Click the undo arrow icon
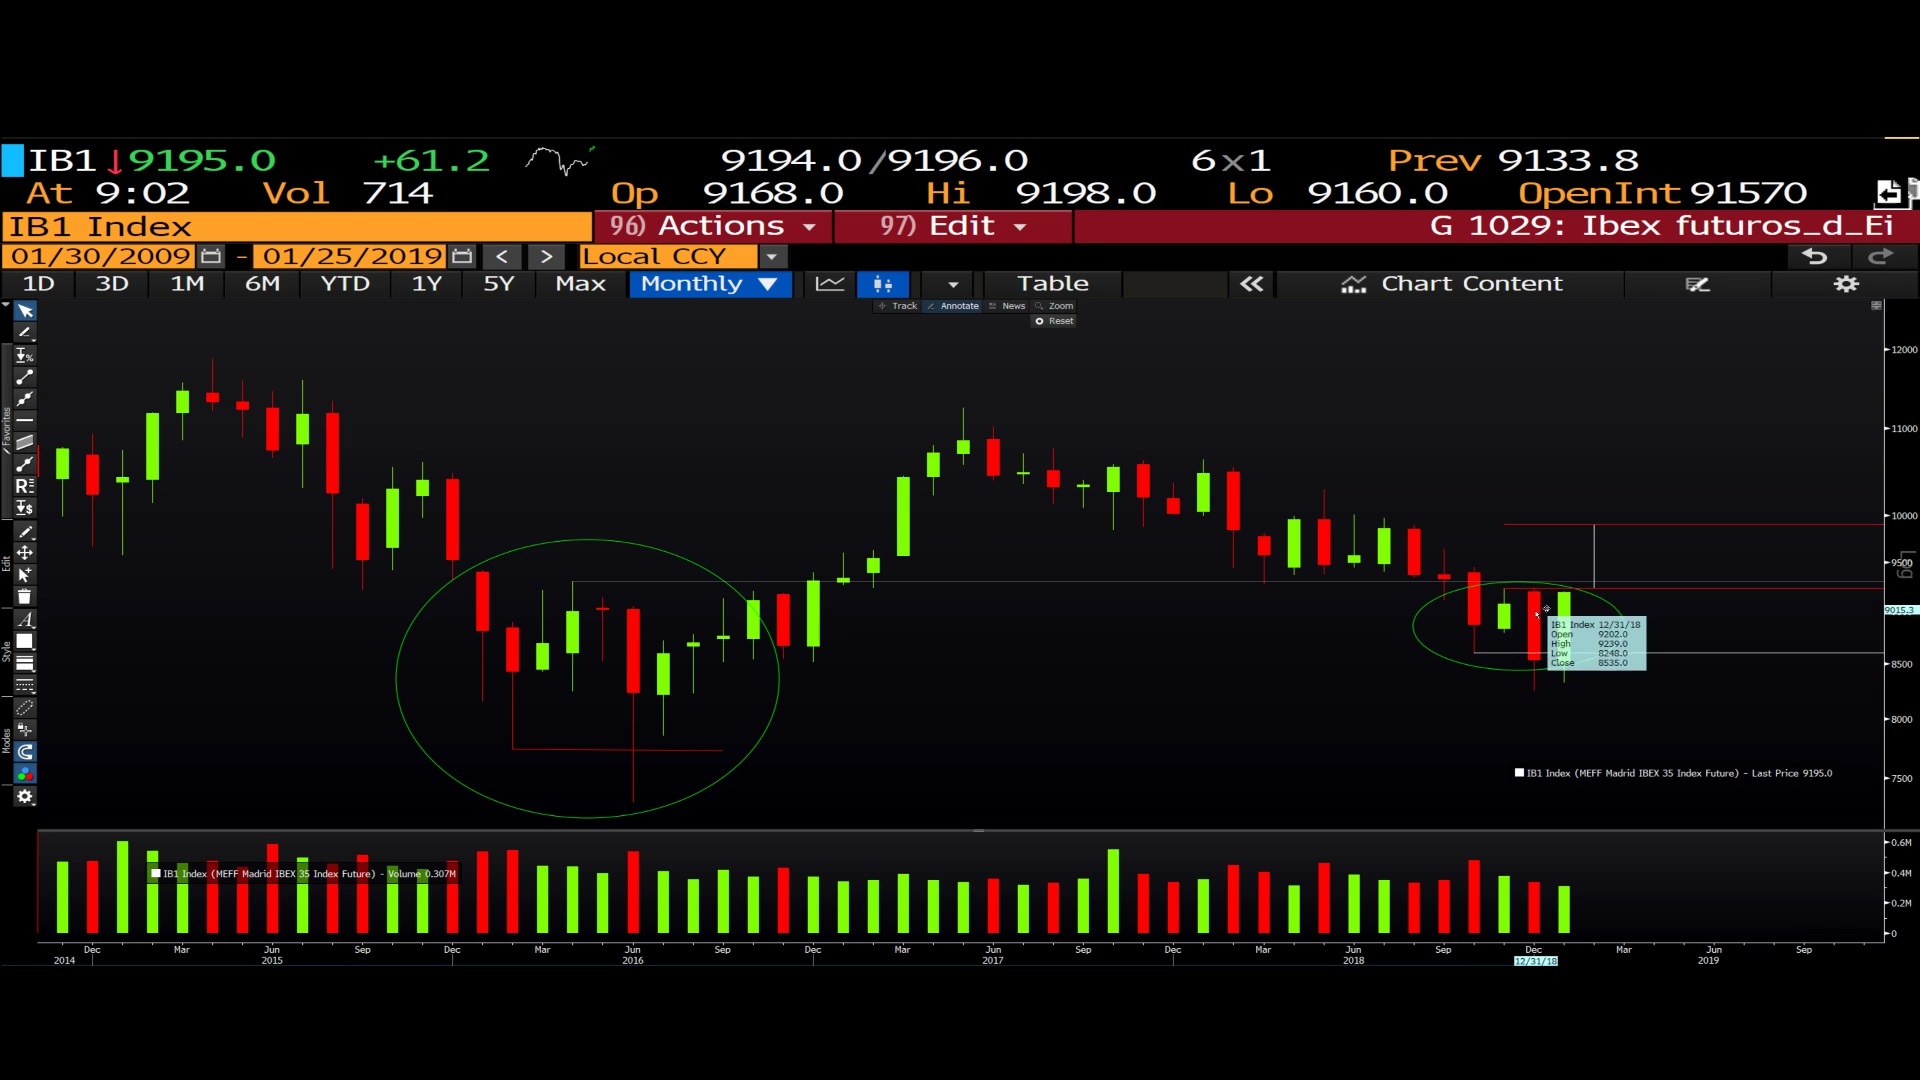1920x1080 pixels. (1814, 257)
